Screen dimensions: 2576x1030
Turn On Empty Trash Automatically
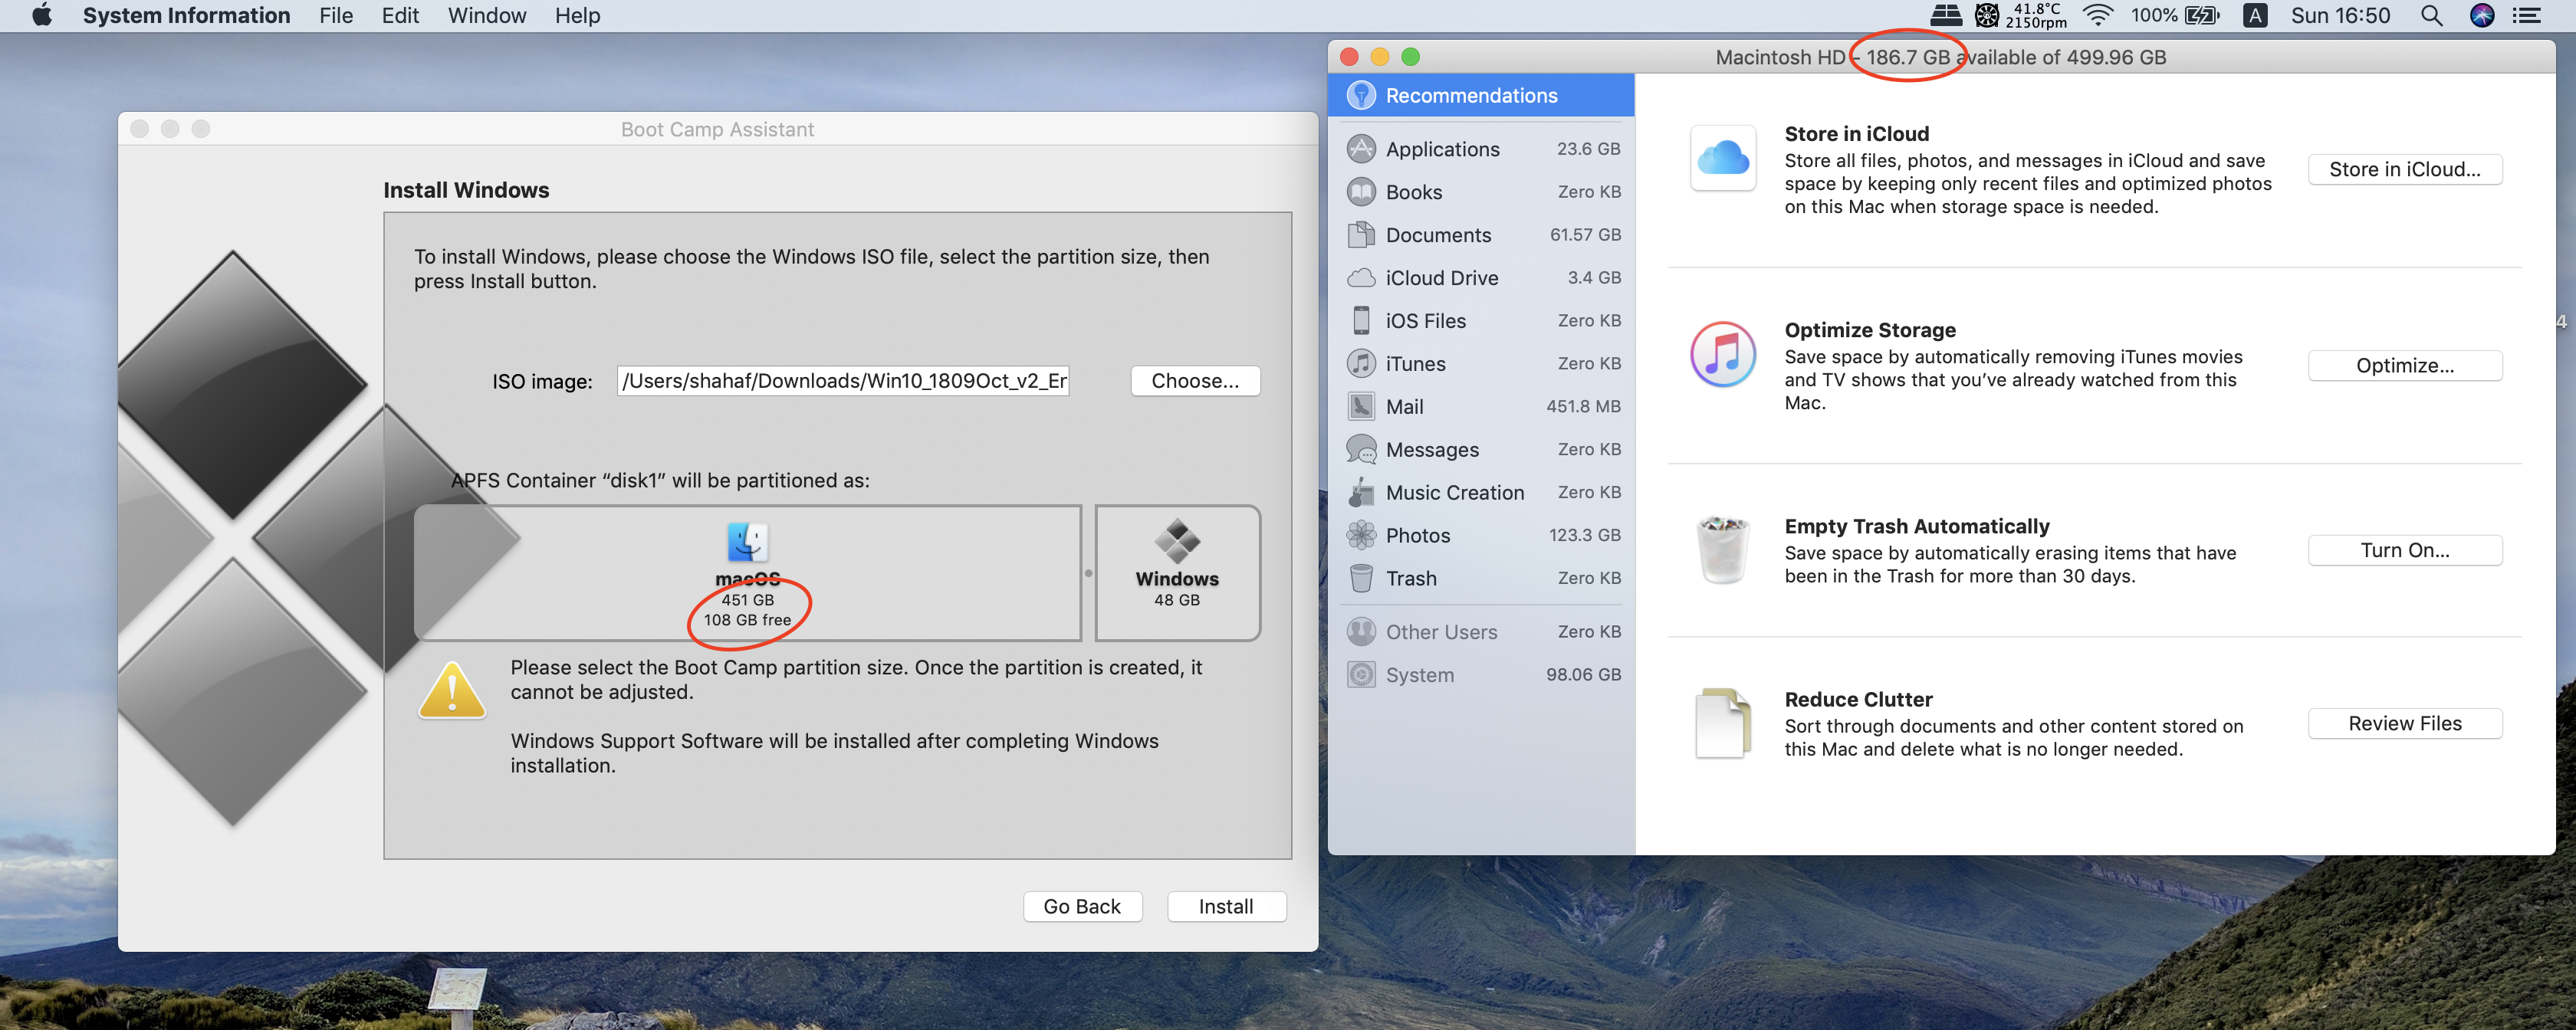pos(2404,550)
